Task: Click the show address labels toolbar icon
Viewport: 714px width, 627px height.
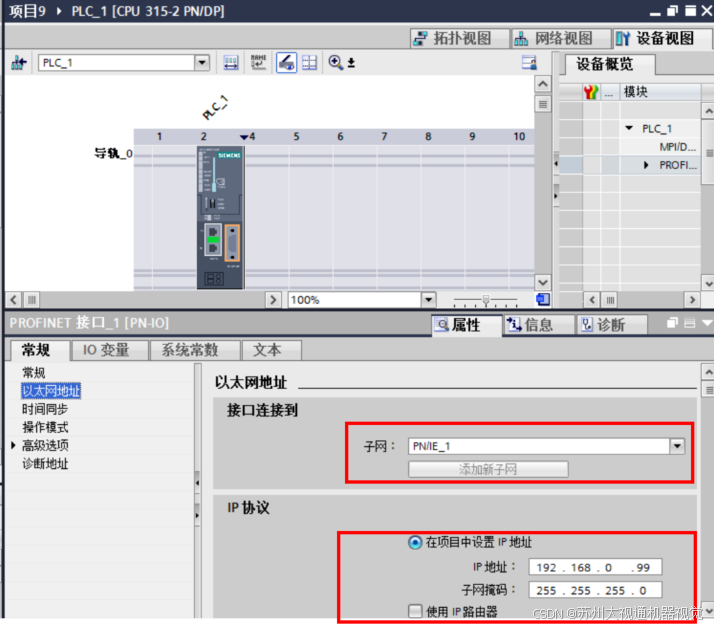Action: [231, 62]
